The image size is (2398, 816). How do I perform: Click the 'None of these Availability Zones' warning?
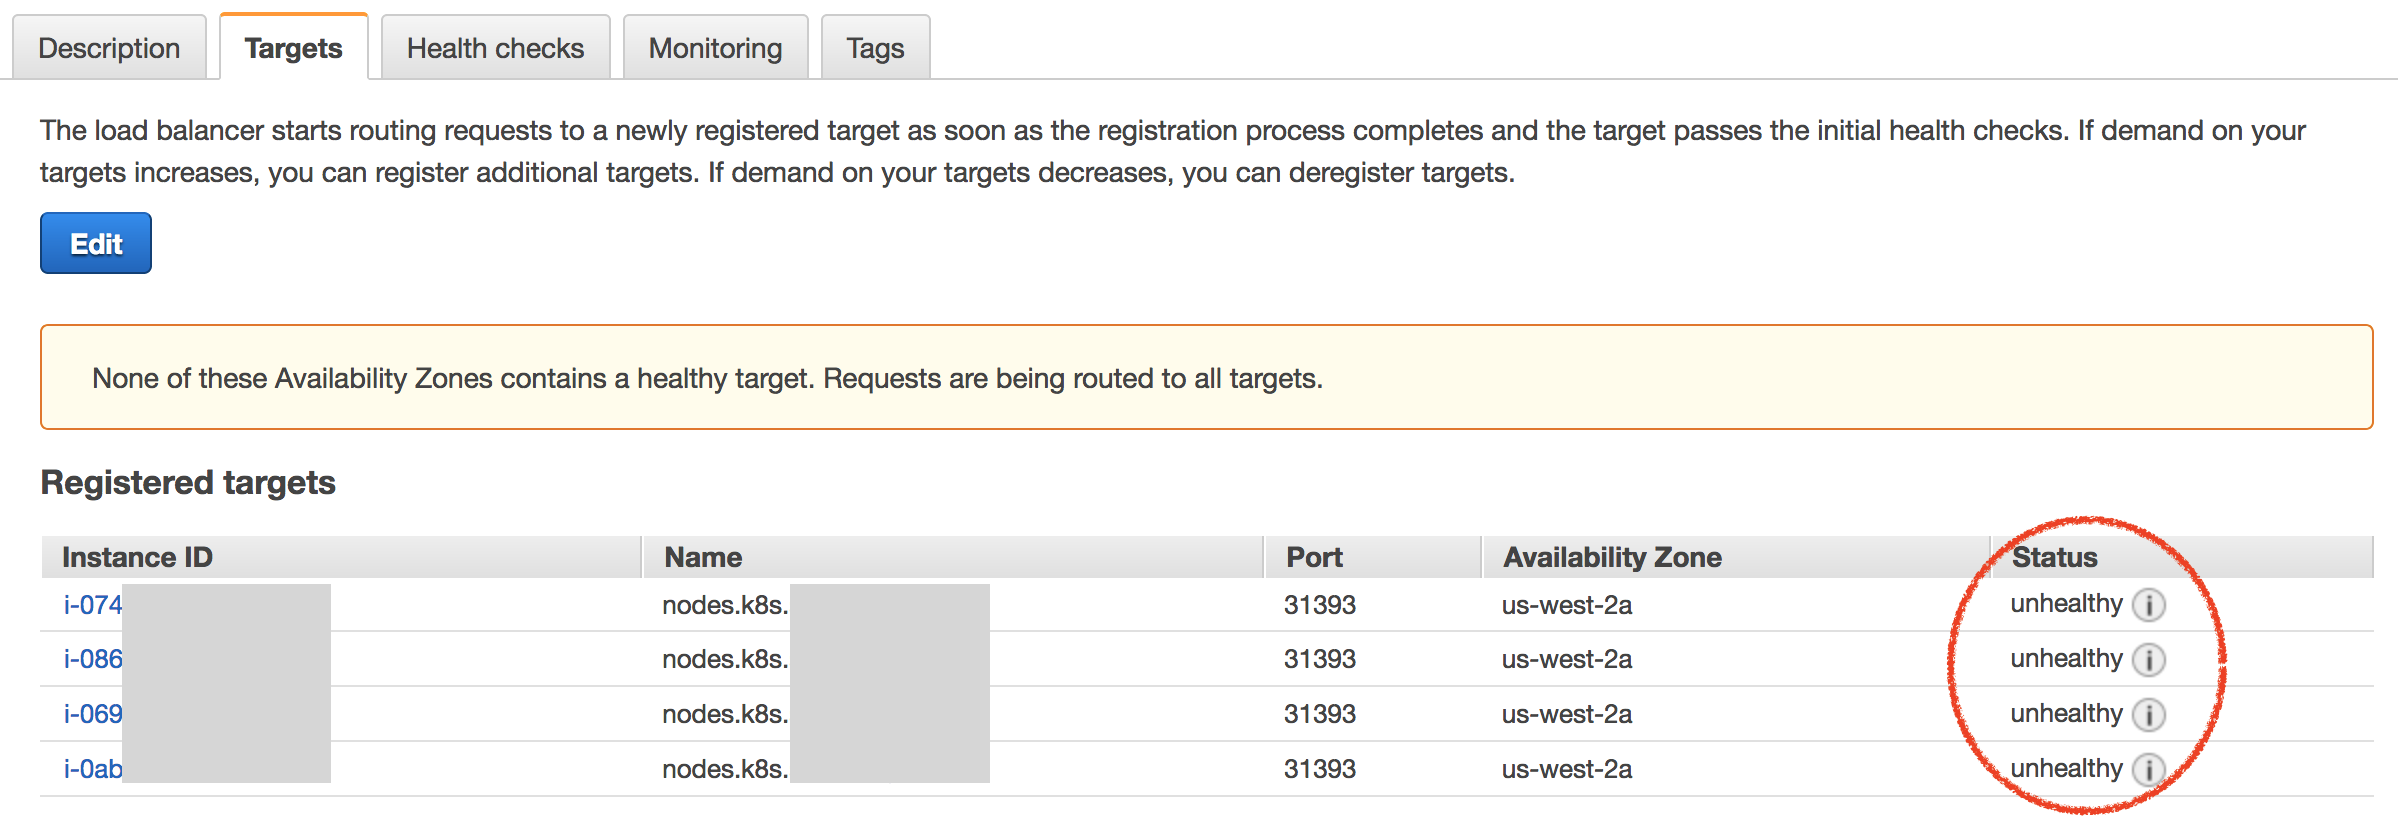pos(1206,377)
